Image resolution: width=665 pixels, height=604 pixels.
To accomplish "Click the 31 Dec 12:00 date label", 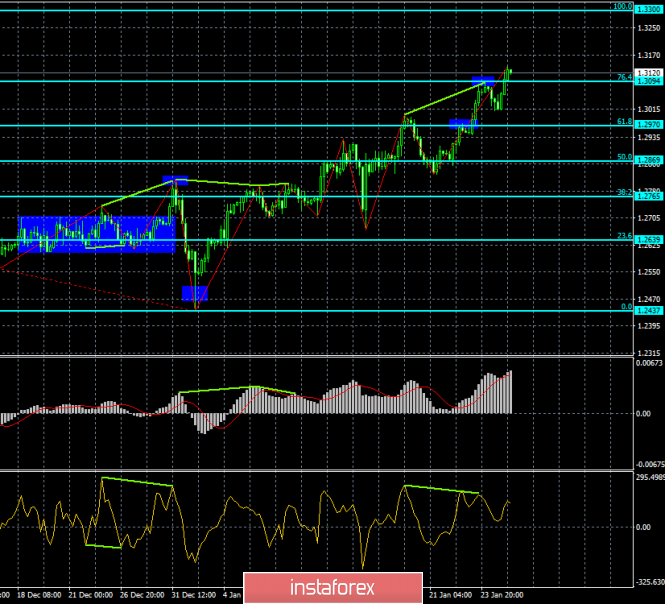I will (194, 595).
